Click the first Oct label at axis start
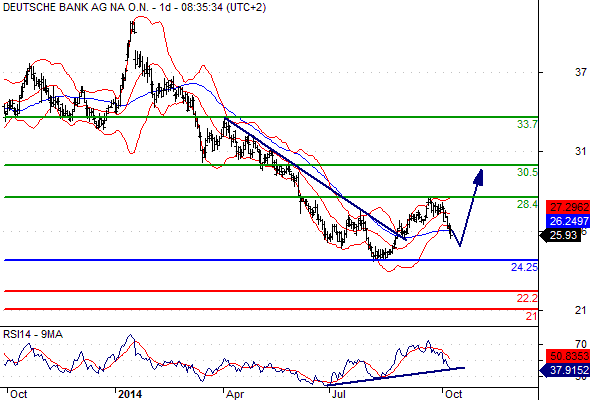This screenshot has width=590, height=400. click(x=18, y=394)
